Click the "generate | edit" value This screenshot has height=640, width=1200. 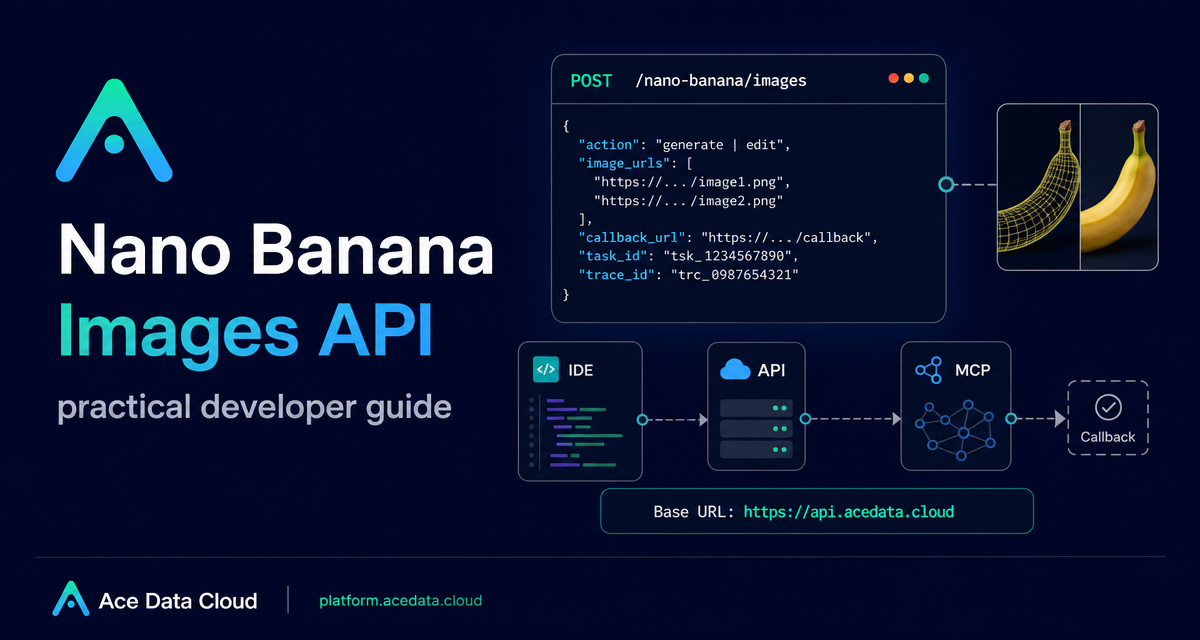point(722,145)
